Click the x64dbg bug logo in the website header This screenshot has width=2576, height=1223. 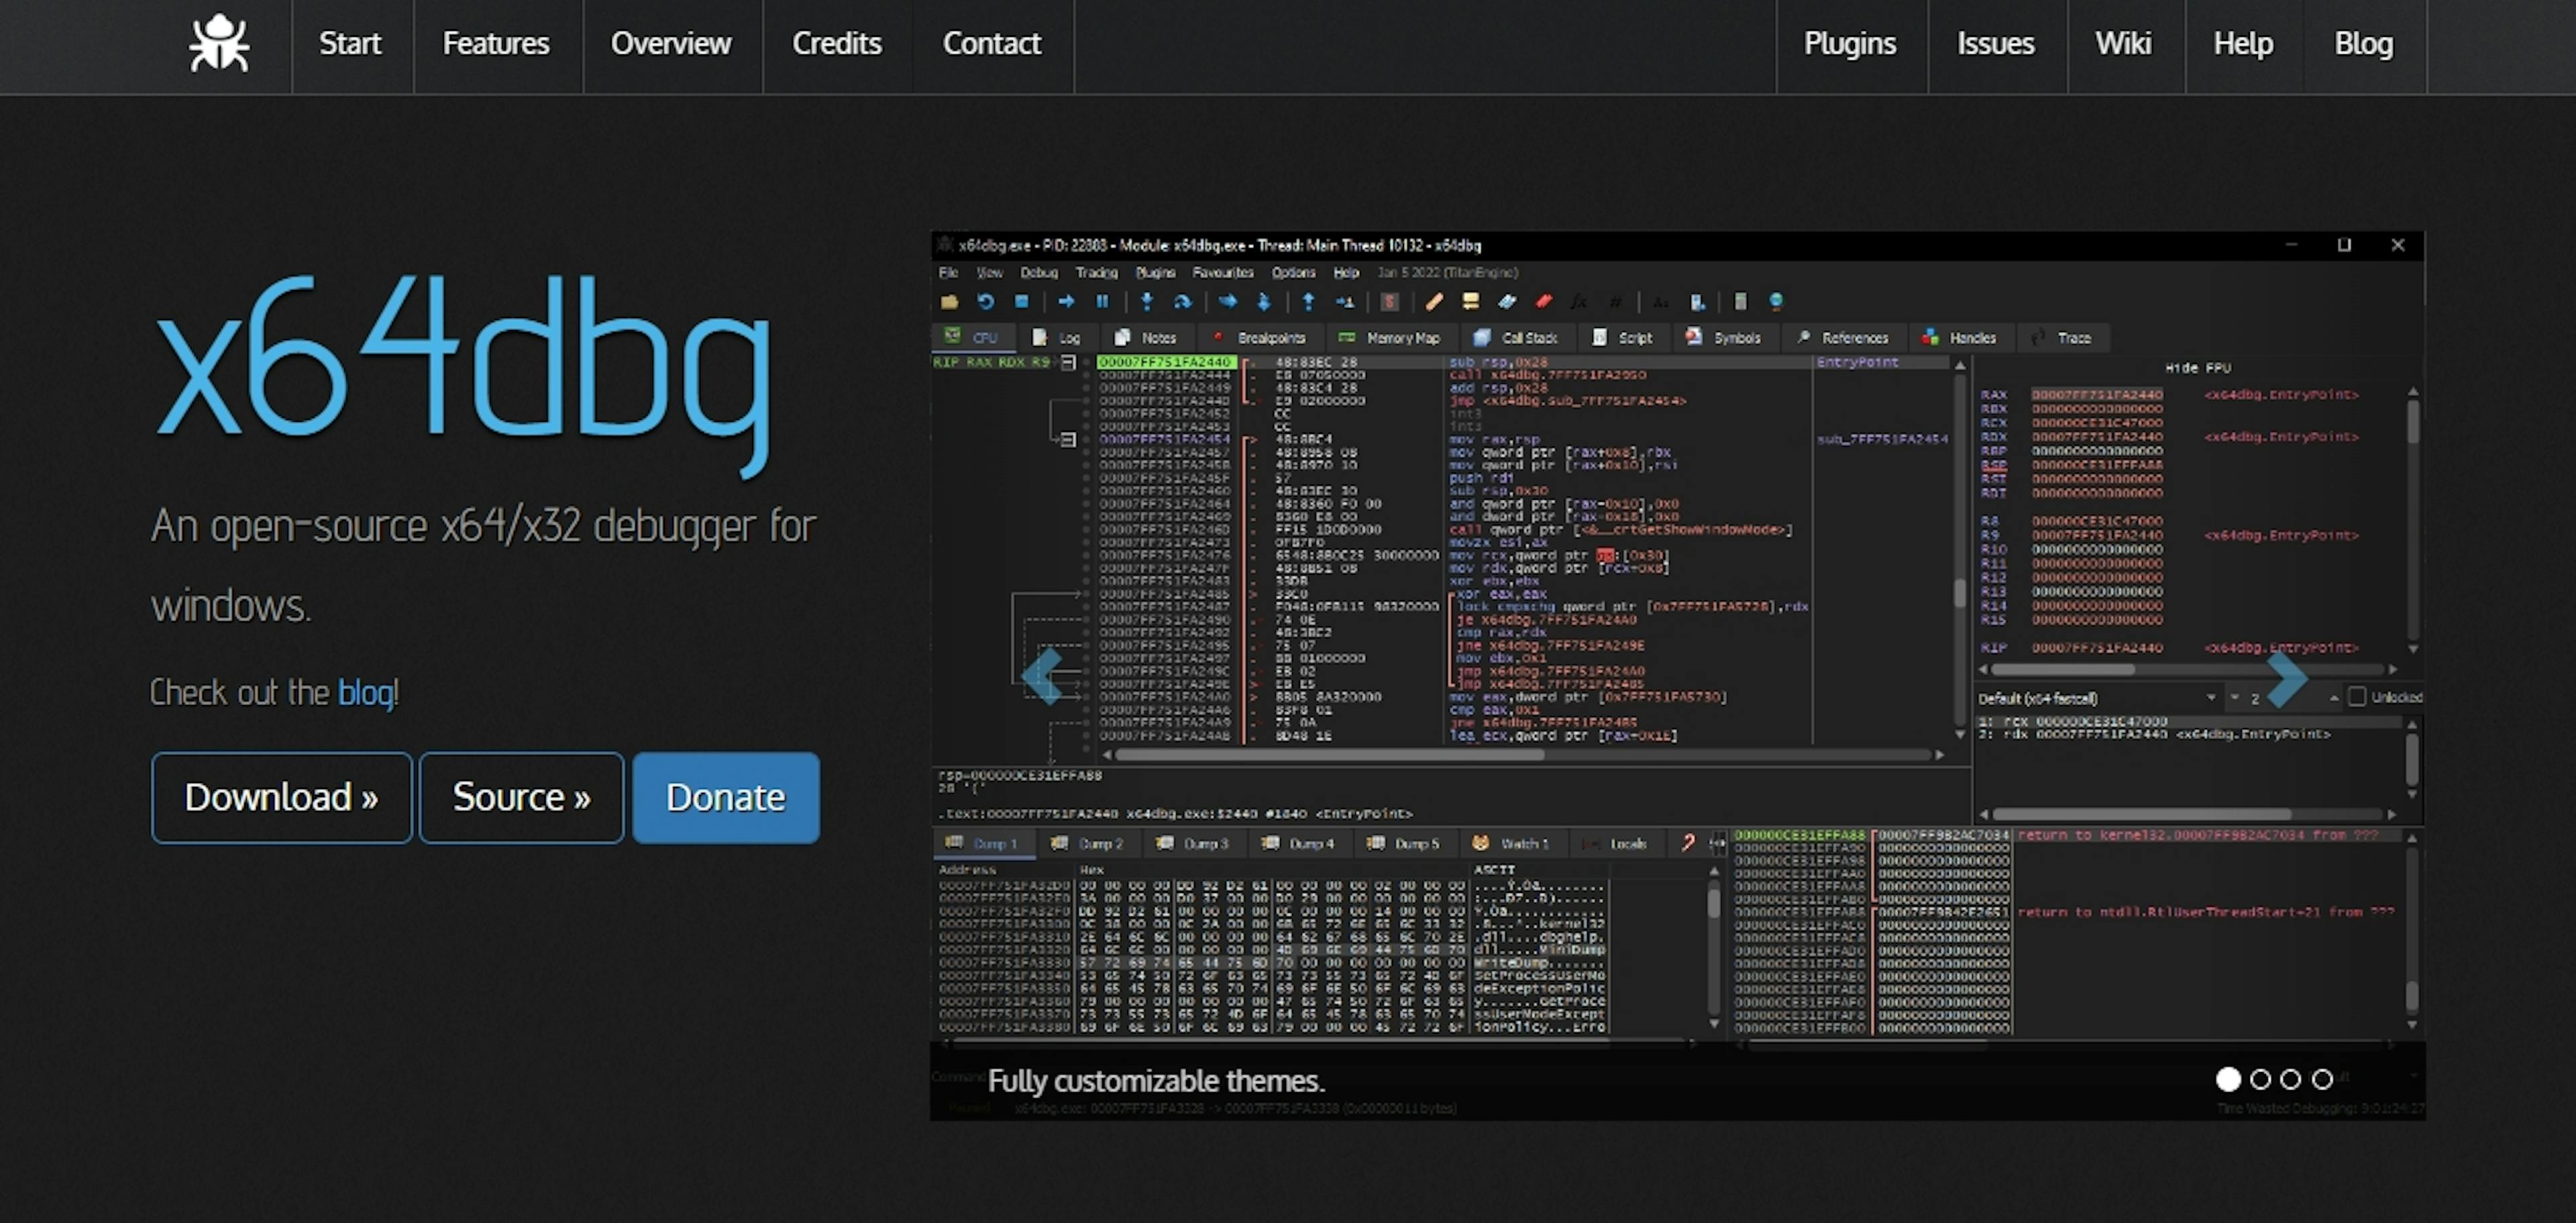(x=219, y=44)
